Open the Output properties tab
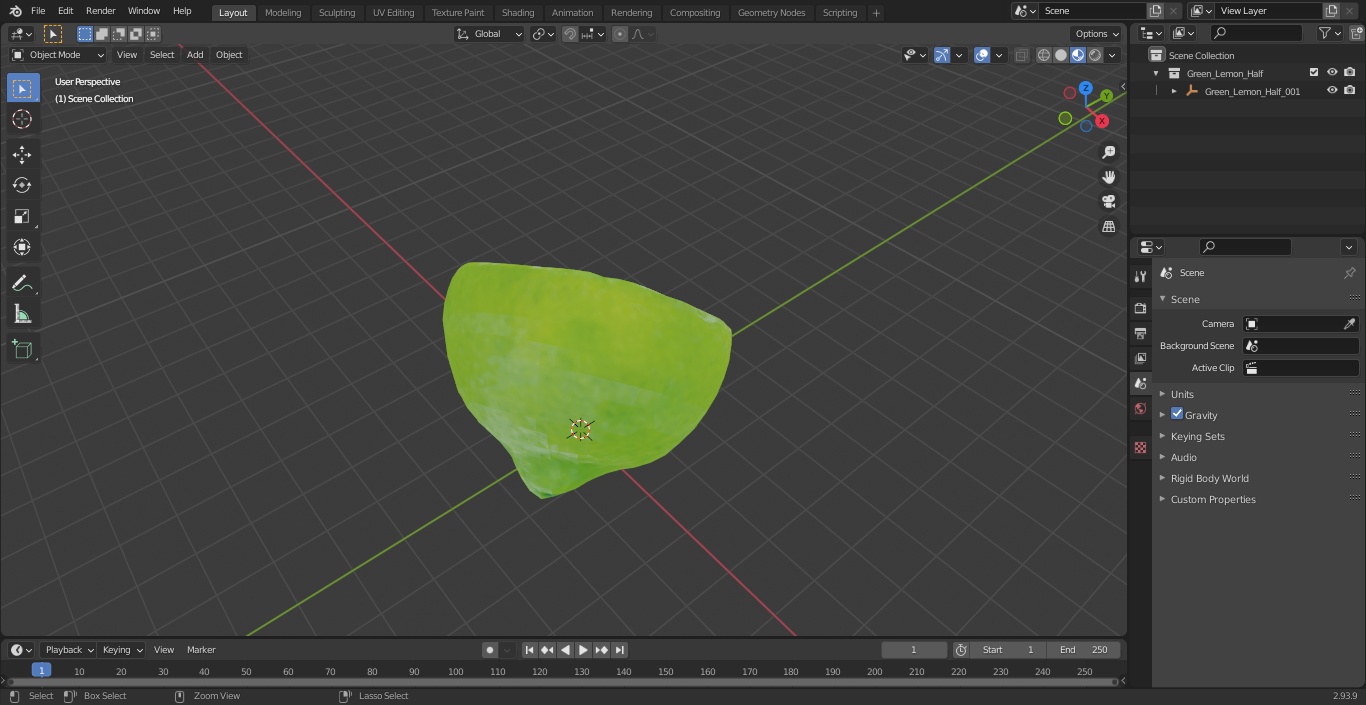This screenshot has width=1366, height=705. point(1140,333)
